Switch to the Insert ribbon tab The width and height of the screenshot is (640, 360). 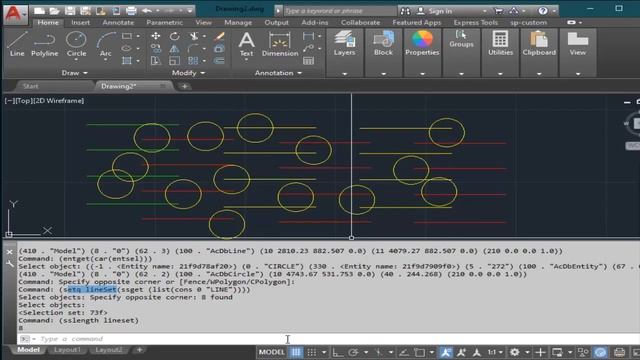(80, 22)
